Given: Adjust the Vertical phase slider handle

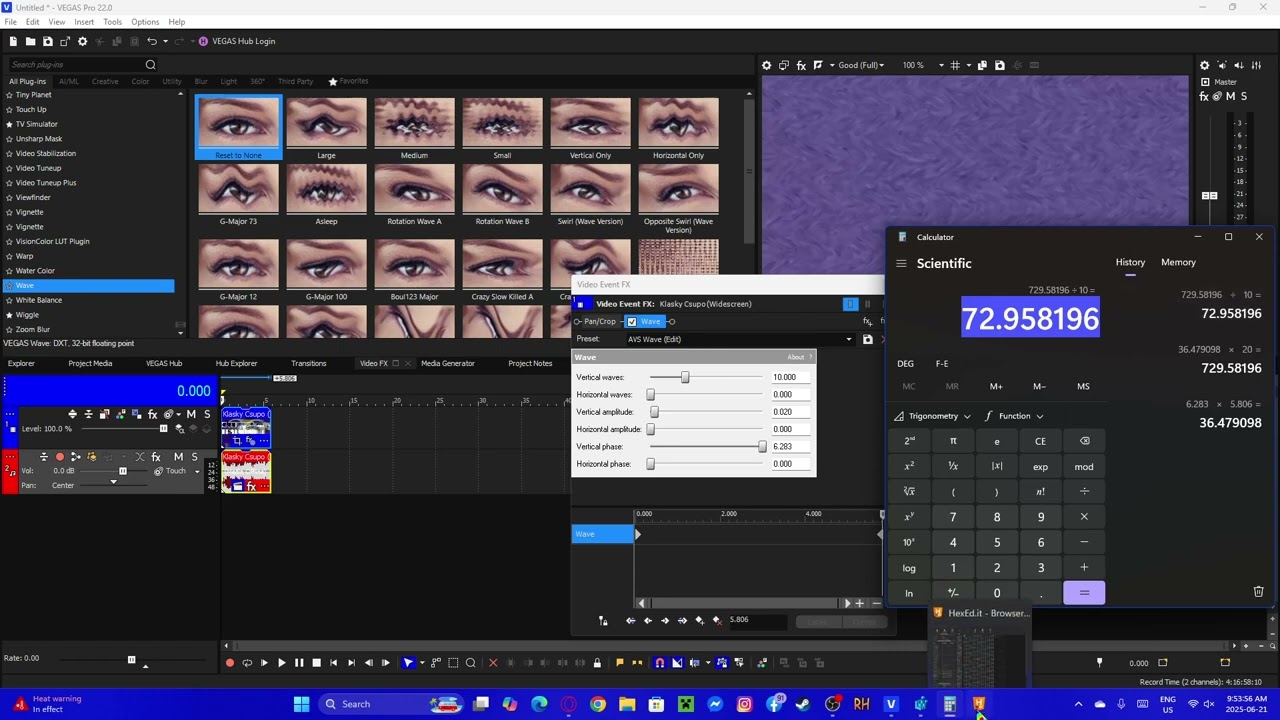Looking at the screenshot, I should tap(762, 446).
